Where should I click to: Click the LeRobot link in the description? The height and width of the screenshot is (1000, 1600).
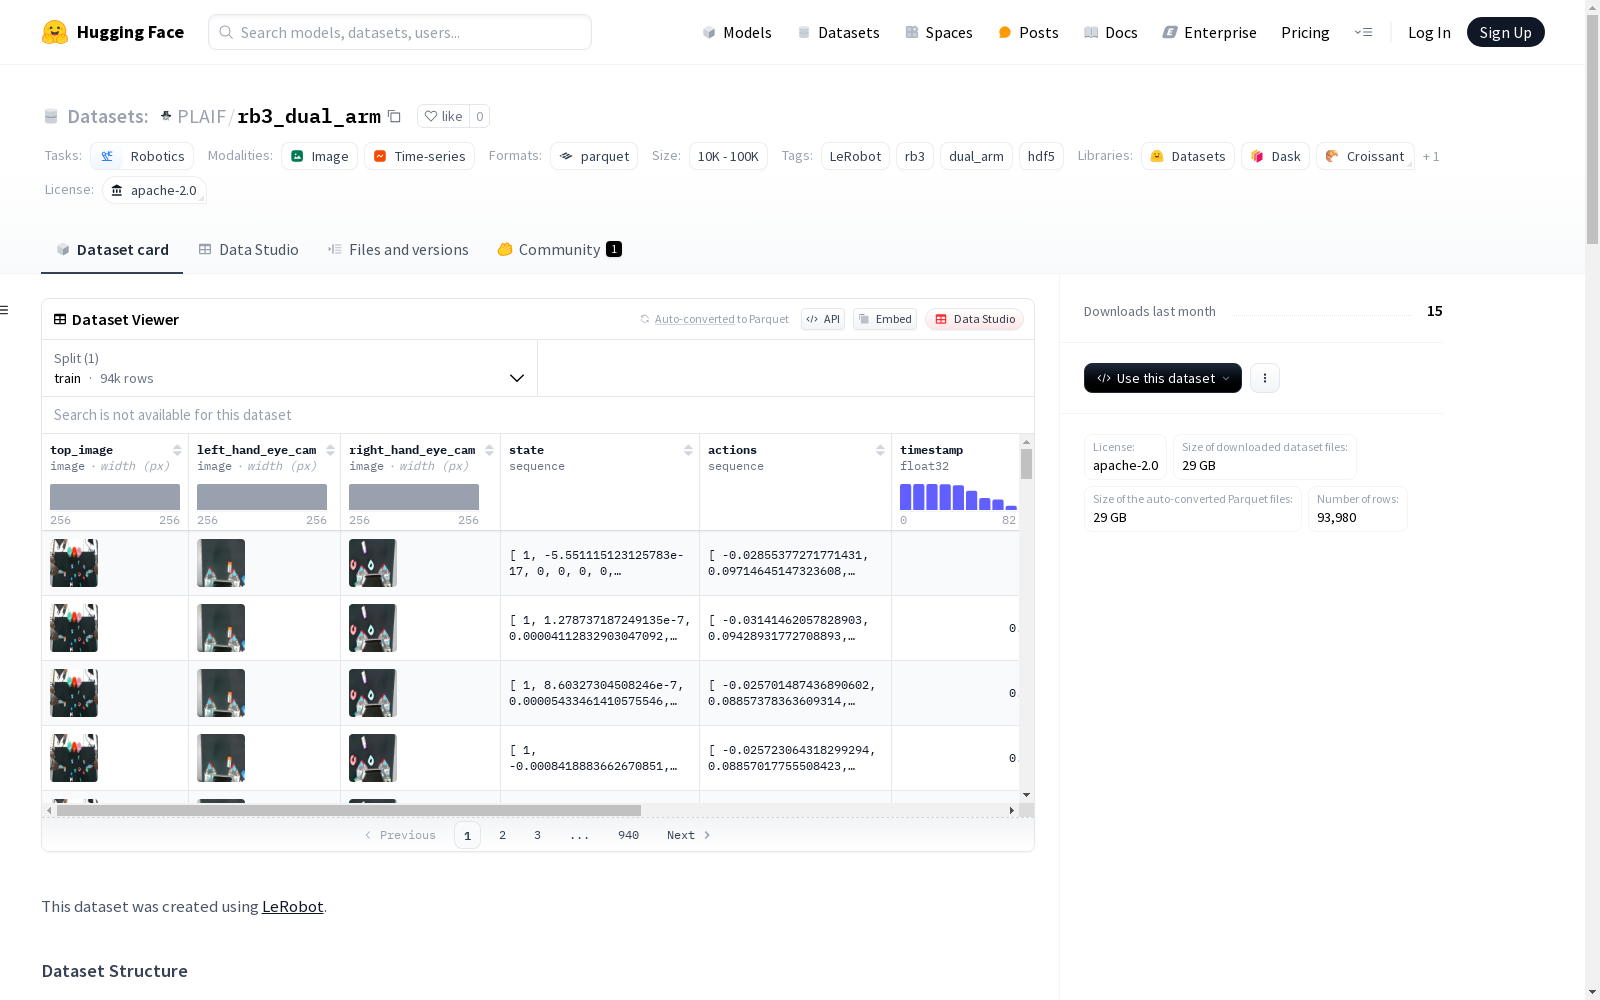[292, 907]
